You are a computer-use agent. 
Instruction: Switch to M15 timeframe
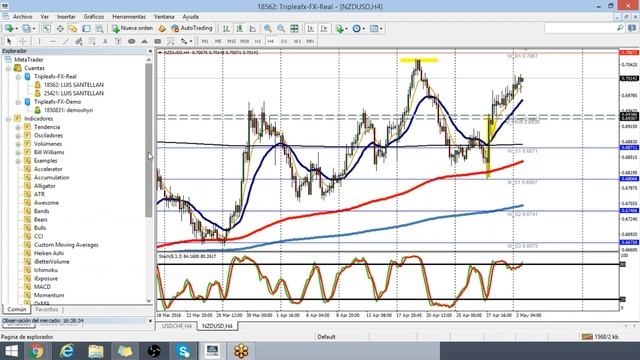(x=231, y=41)
